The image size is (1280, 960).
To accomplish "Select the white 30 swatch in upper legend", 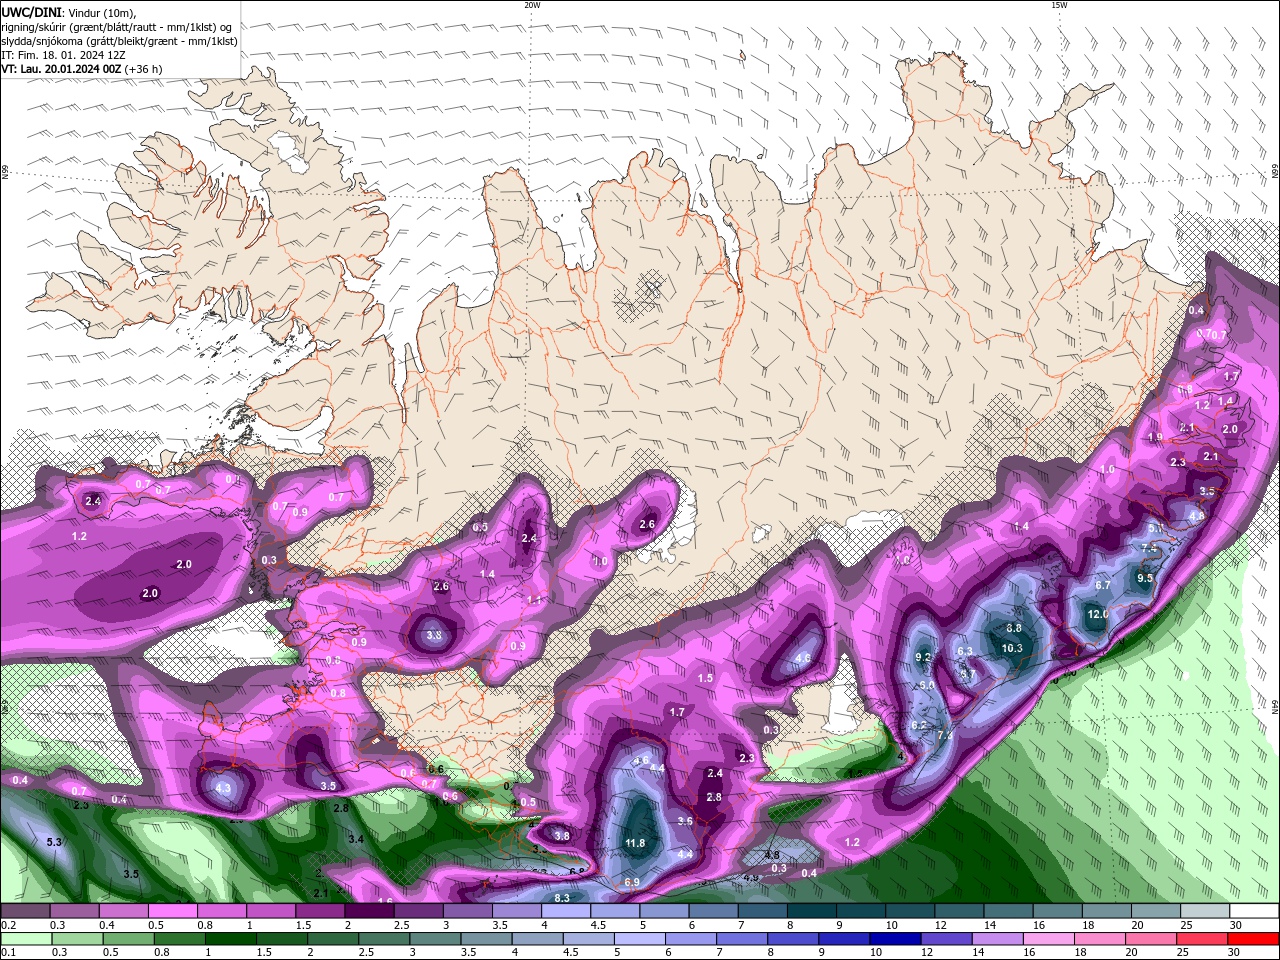I will (x=1253, y=910).
